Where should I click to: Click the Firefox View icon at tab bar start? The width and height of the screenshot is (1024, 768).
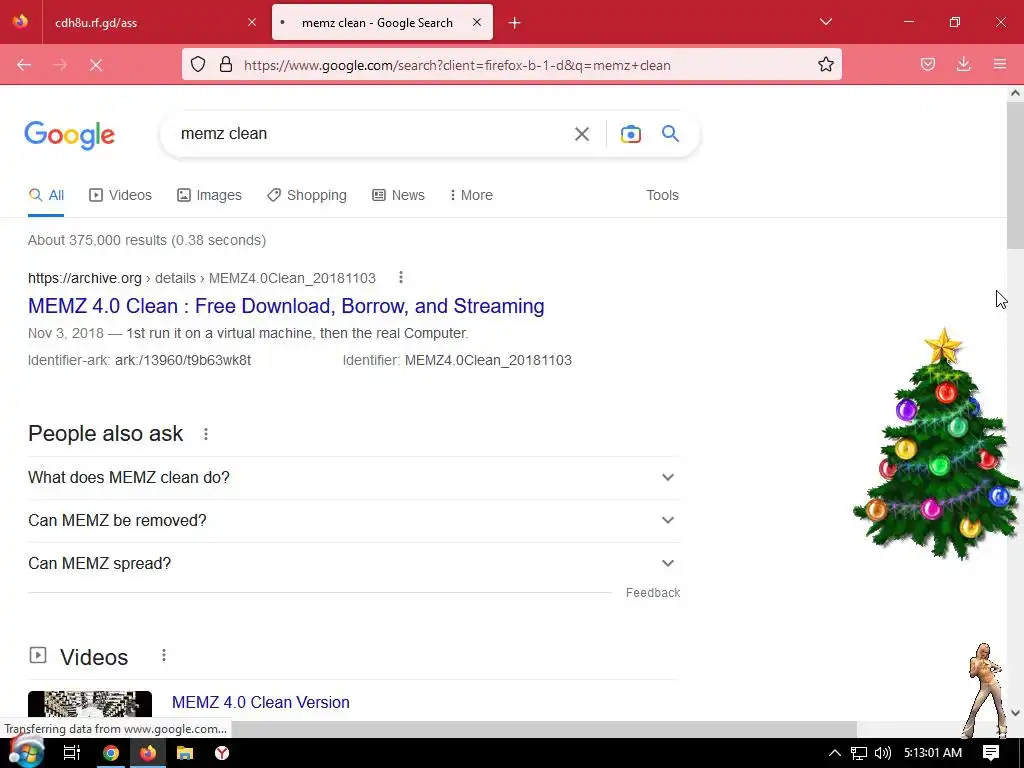pyautogui.click(x=20, y=22)
